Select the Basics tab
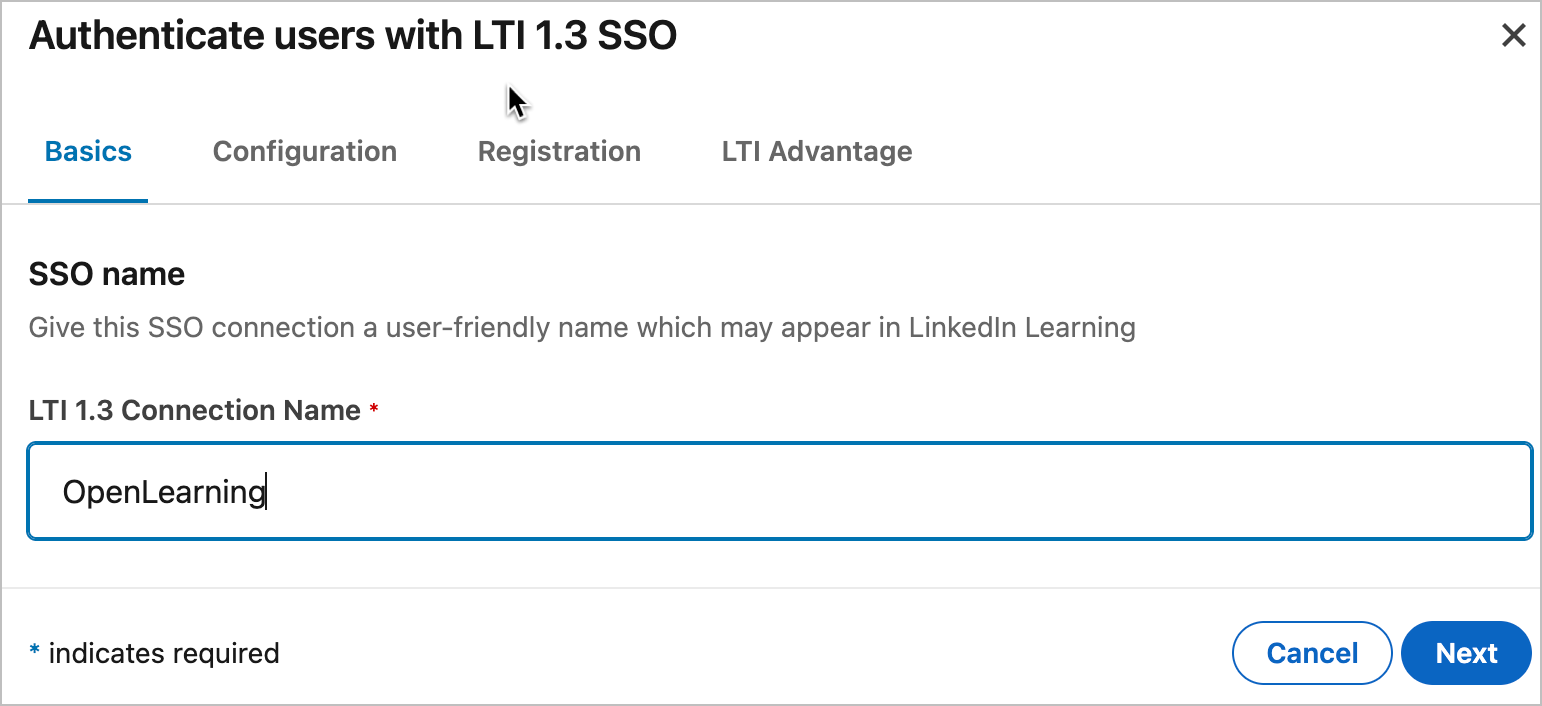This screenshot has width=1542, height=706. coord(88,151)
